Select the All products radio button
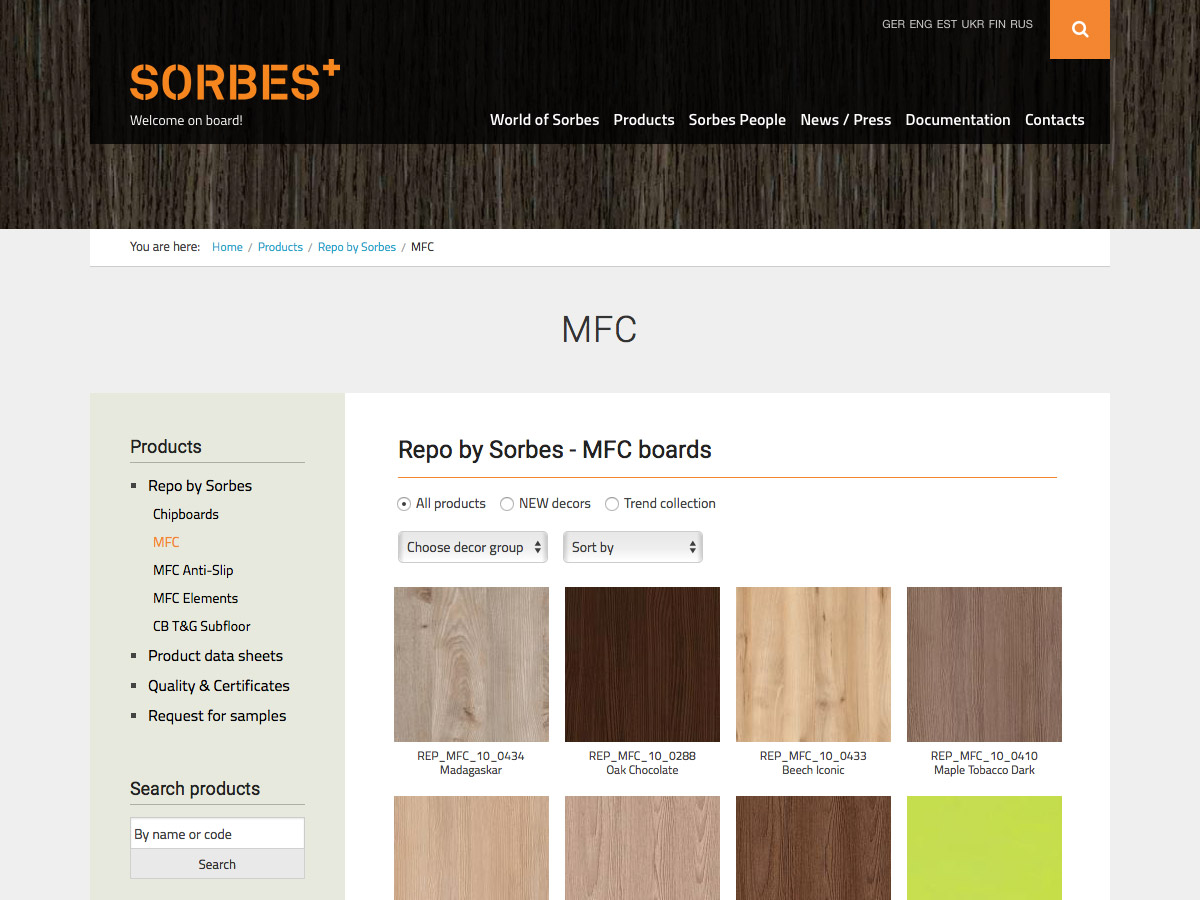Screen dimensions: 1200x900 pos(404,504)
